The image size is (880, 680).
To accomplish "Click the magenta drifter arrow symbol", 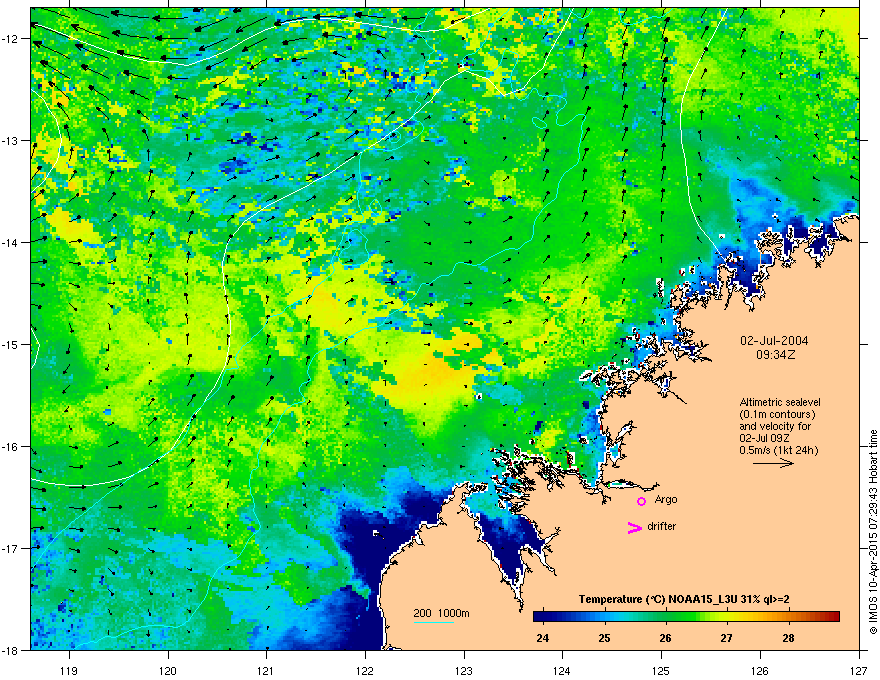I will pyautogui.click(x=634, y=527).
